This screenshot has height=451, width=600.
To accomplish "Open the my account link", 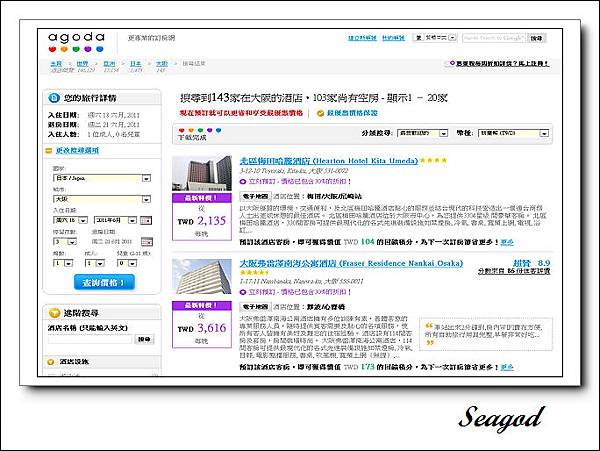I will [393, 38].
